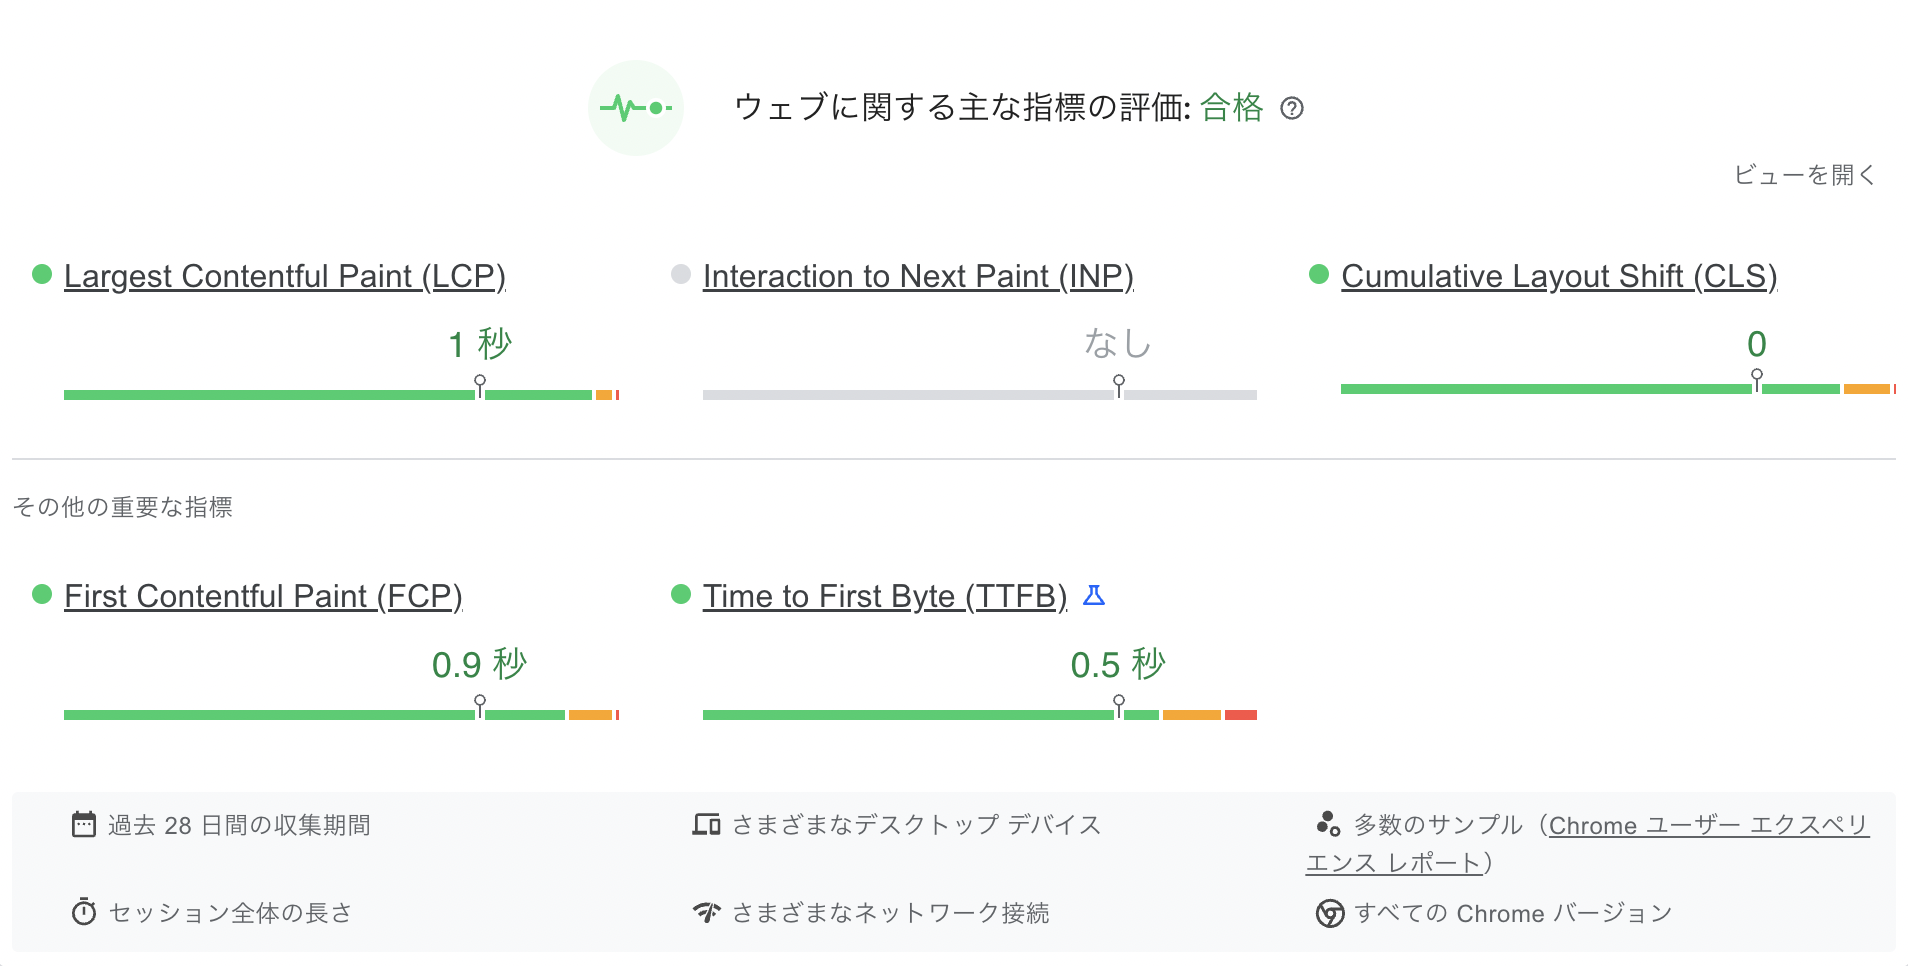This screenshot has height=966, width=1908.
Task: Open the Largest Contentful Paint (LCP) link
Action: [x=285, y=276]
